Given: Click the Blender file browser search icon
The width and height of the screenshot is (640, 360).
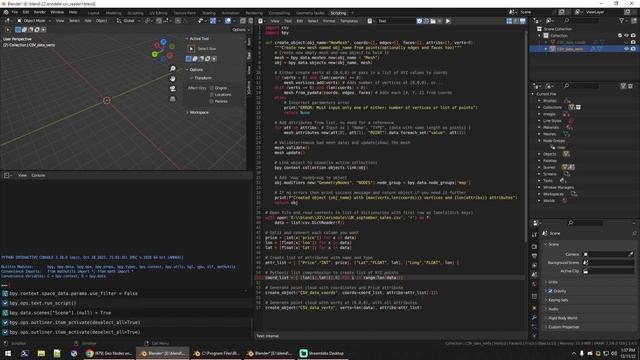Looking at the screenshot, I should (567, 86).
